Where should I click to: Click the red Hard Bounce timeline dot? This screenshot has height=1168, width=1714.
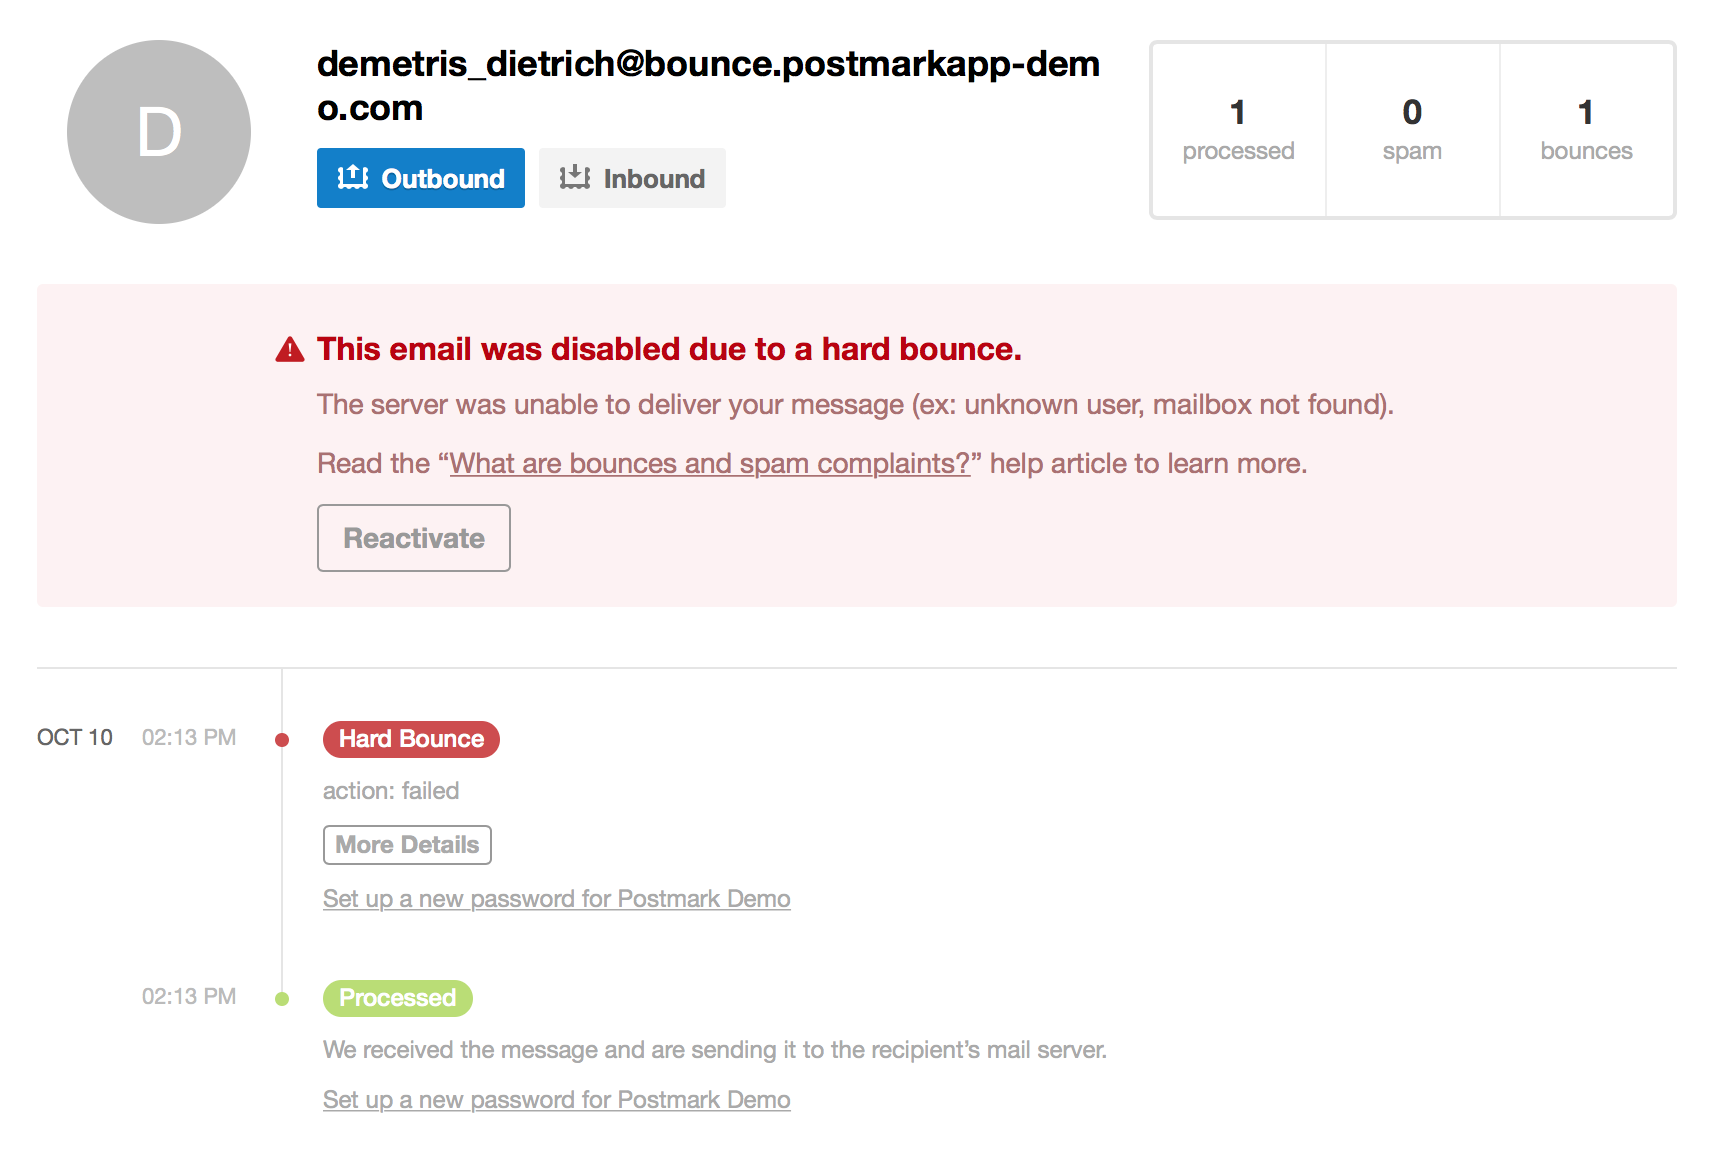click(x=282, y=740)
